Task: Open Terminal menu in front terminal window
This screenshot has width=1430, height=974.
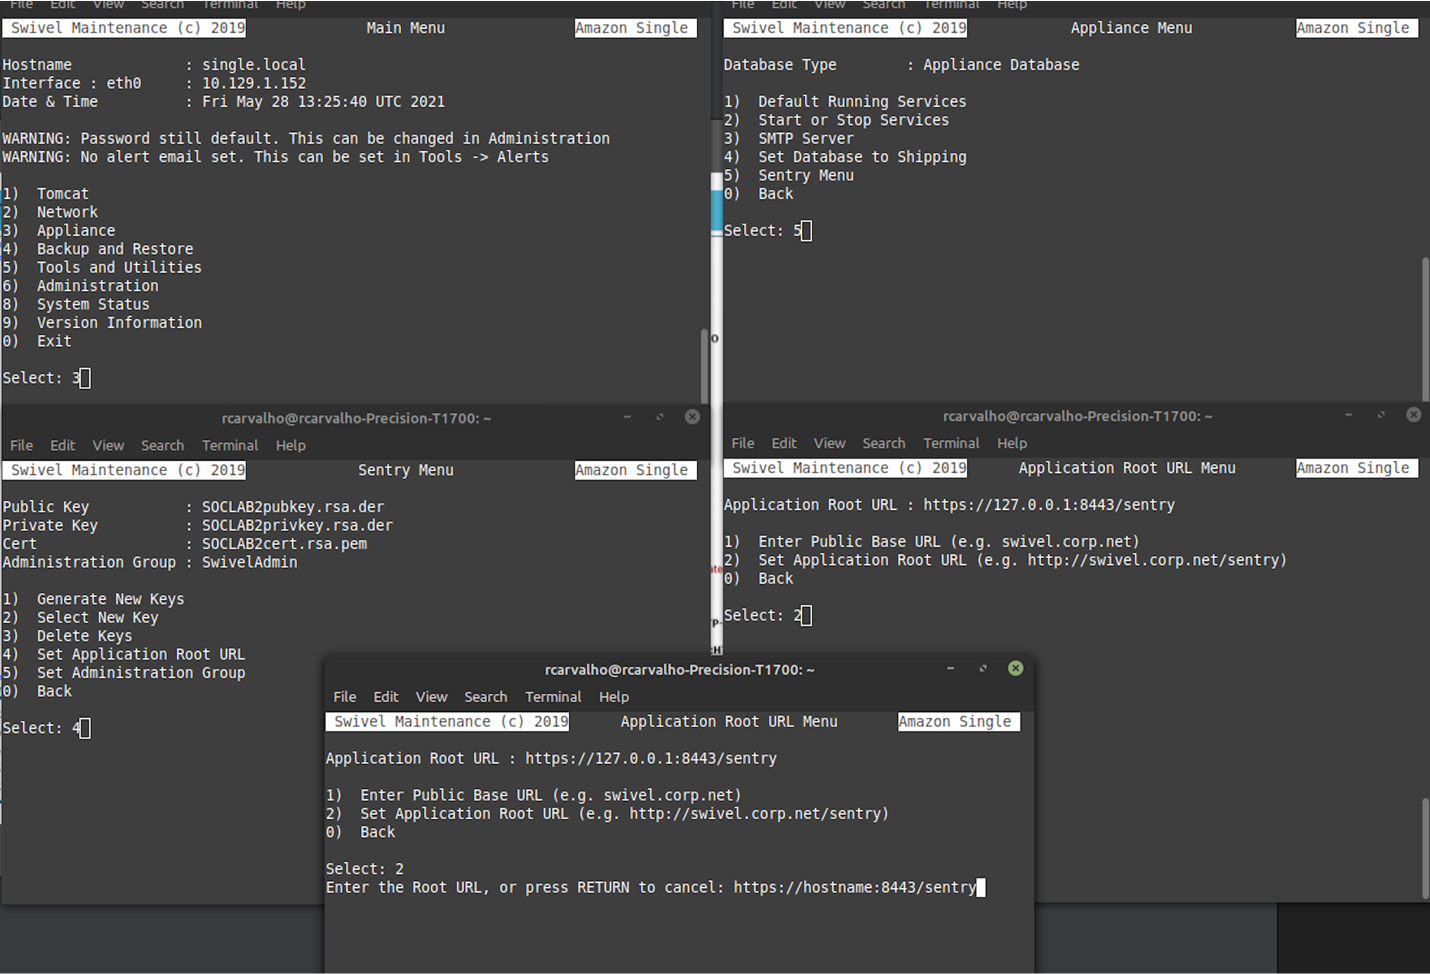Action: tap(553, 697)
